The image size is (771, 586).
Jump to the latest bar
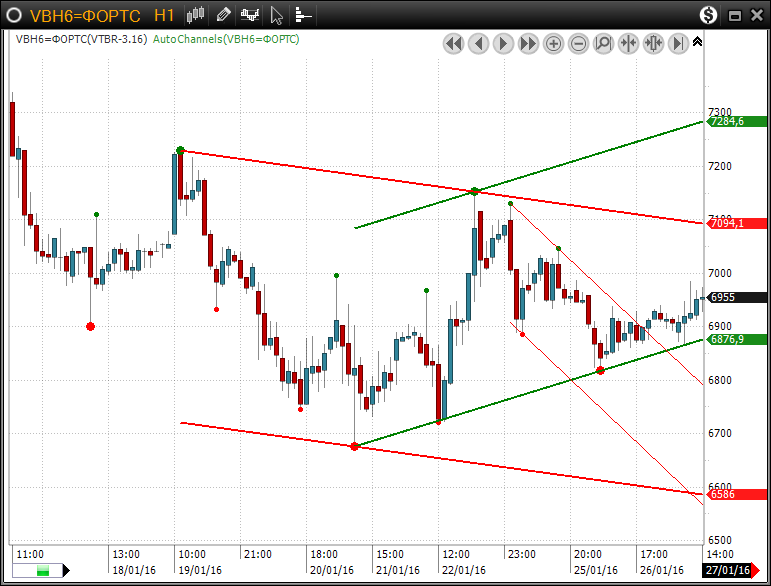678,43
